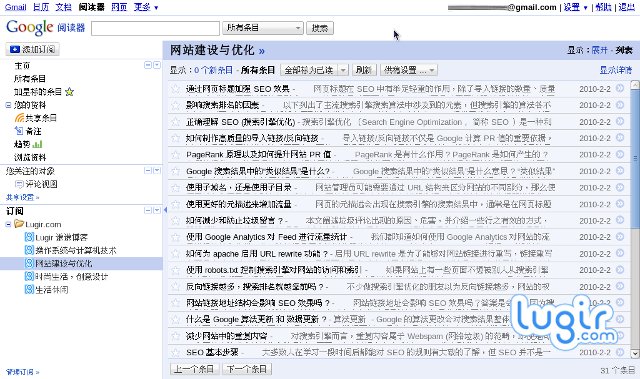Star the apache URL rewrite entry
This screenshot has width=640, height=379.
(176, 253)
